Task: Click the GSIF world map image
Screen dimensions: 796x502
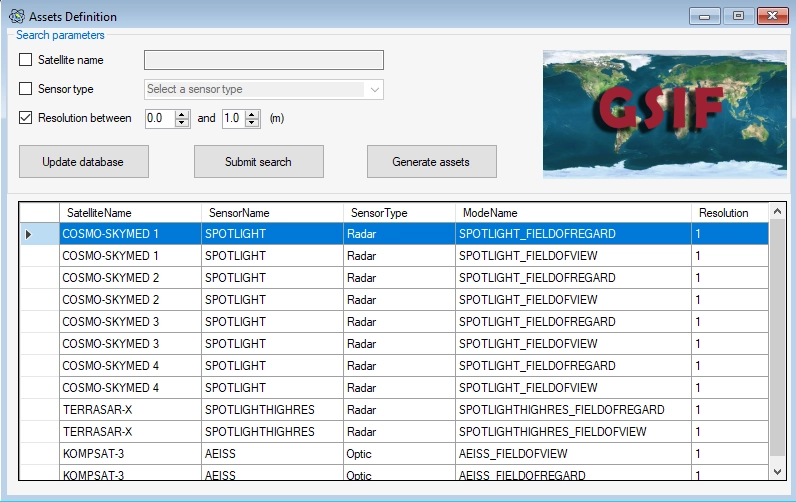Action: [665, 114]
